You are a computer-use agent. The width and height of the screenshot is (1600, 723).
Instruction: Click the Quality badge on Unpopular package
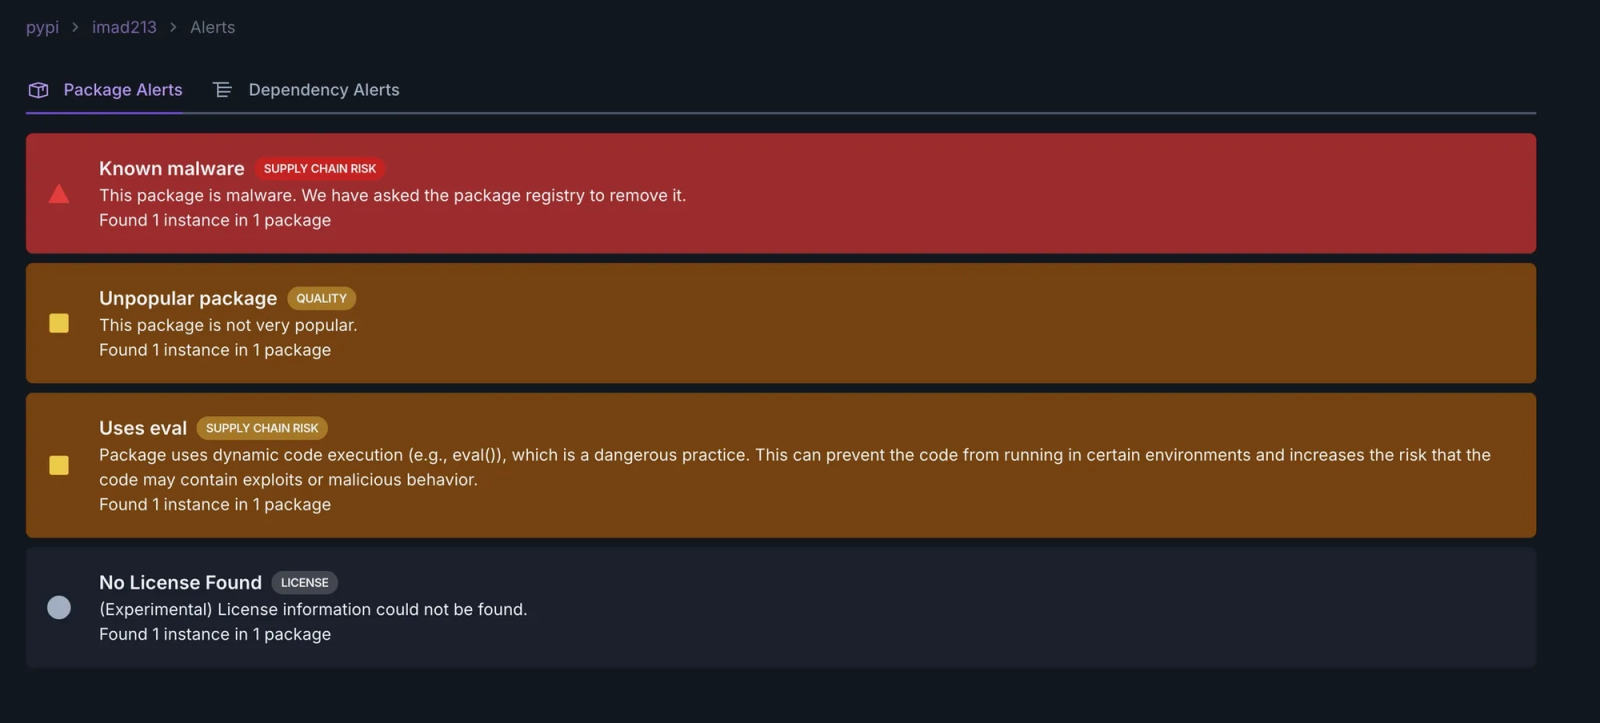tap(322, 298)
